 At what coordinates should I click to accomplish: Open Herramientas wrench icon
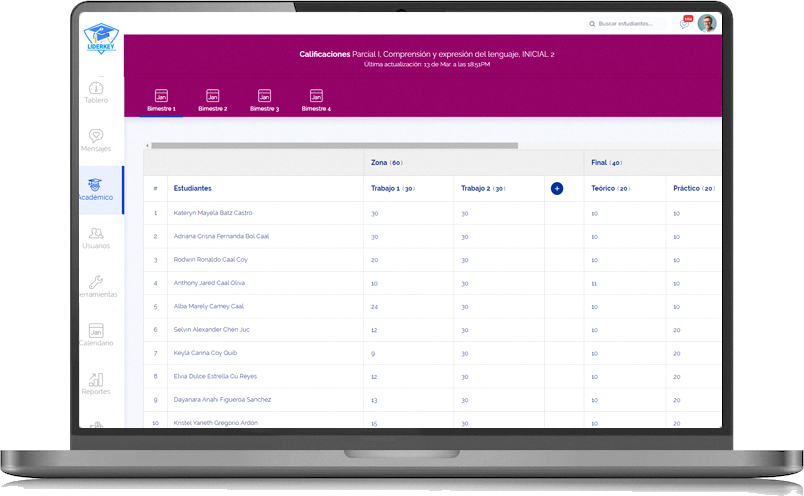coord(96,283)
